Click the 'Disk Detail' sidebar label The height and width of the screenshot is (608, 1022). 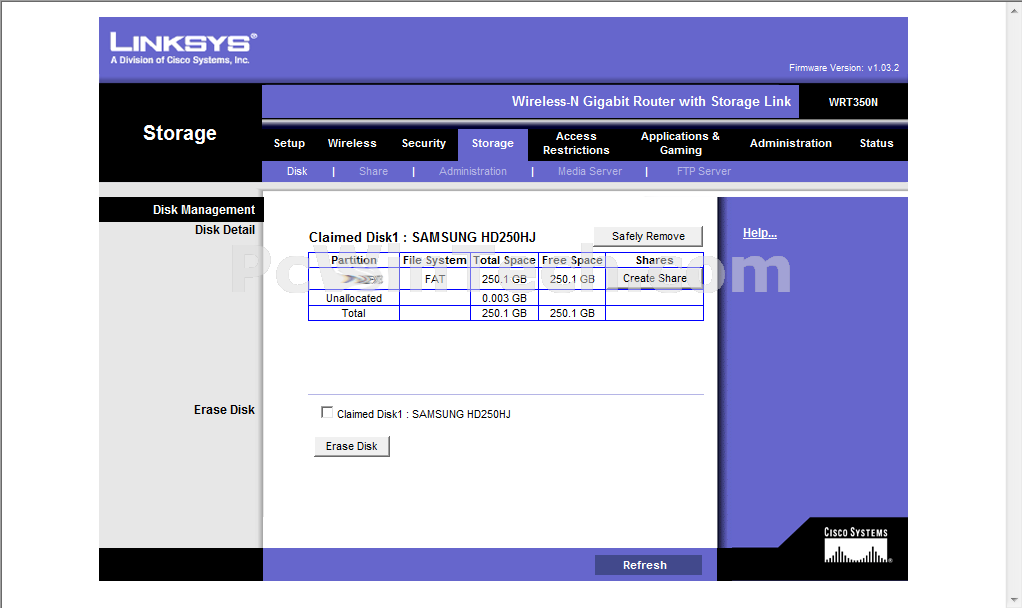tap(224, 230)
